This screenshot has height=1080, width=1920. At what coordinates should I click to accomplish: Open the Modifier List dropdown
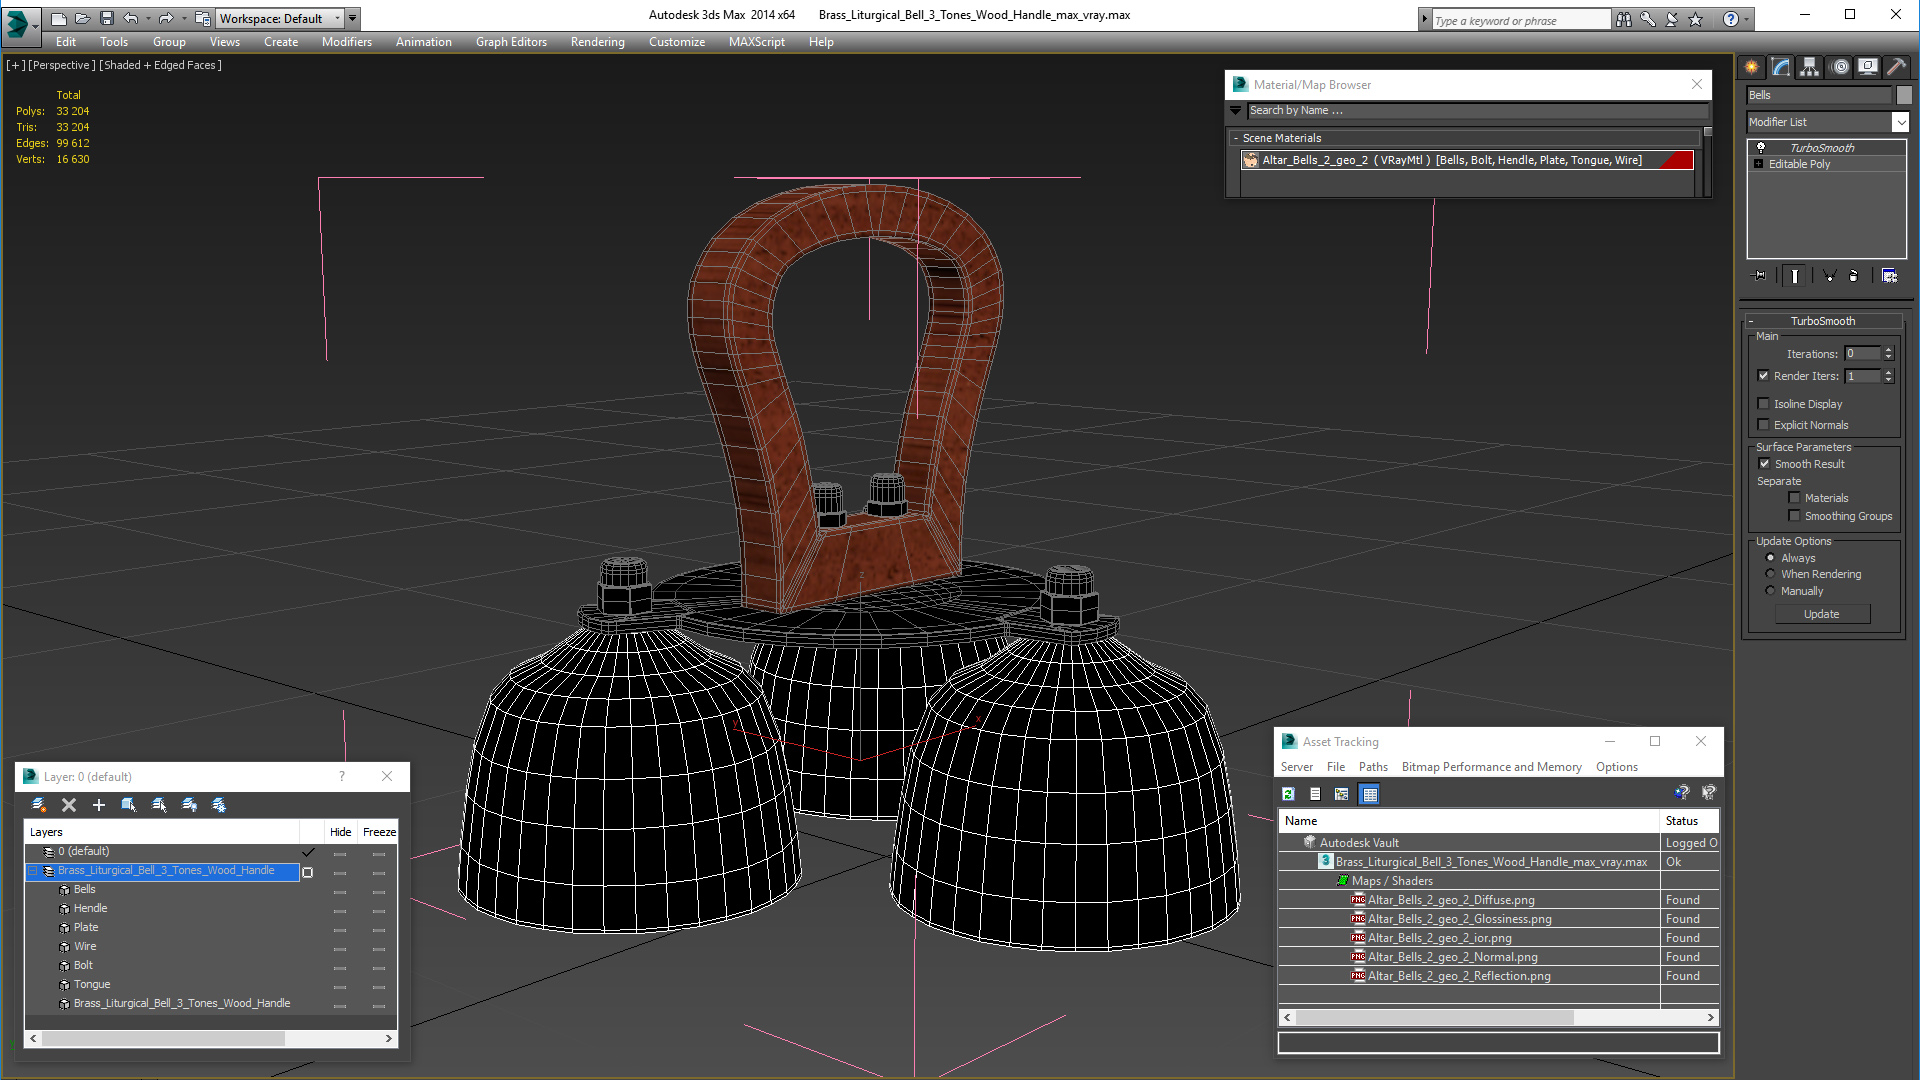(1900, 122)
